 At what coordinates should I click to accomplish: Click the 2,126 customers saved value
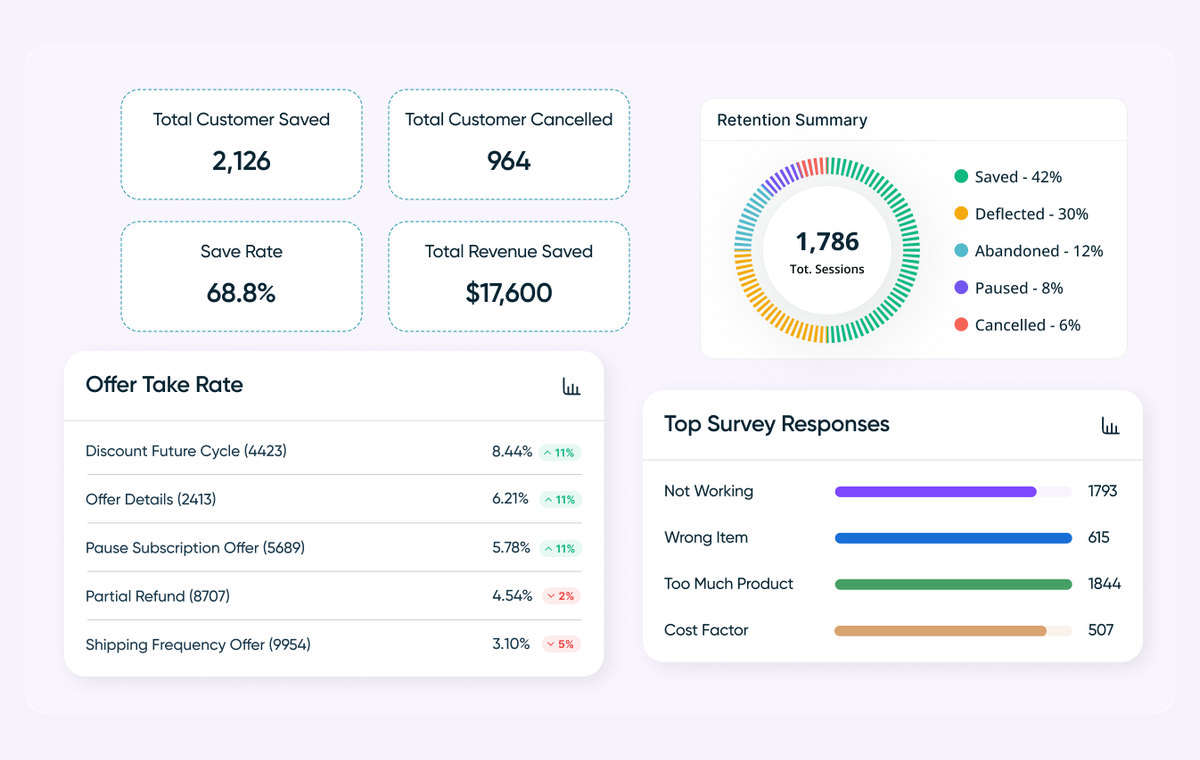[x=241, y=161]
